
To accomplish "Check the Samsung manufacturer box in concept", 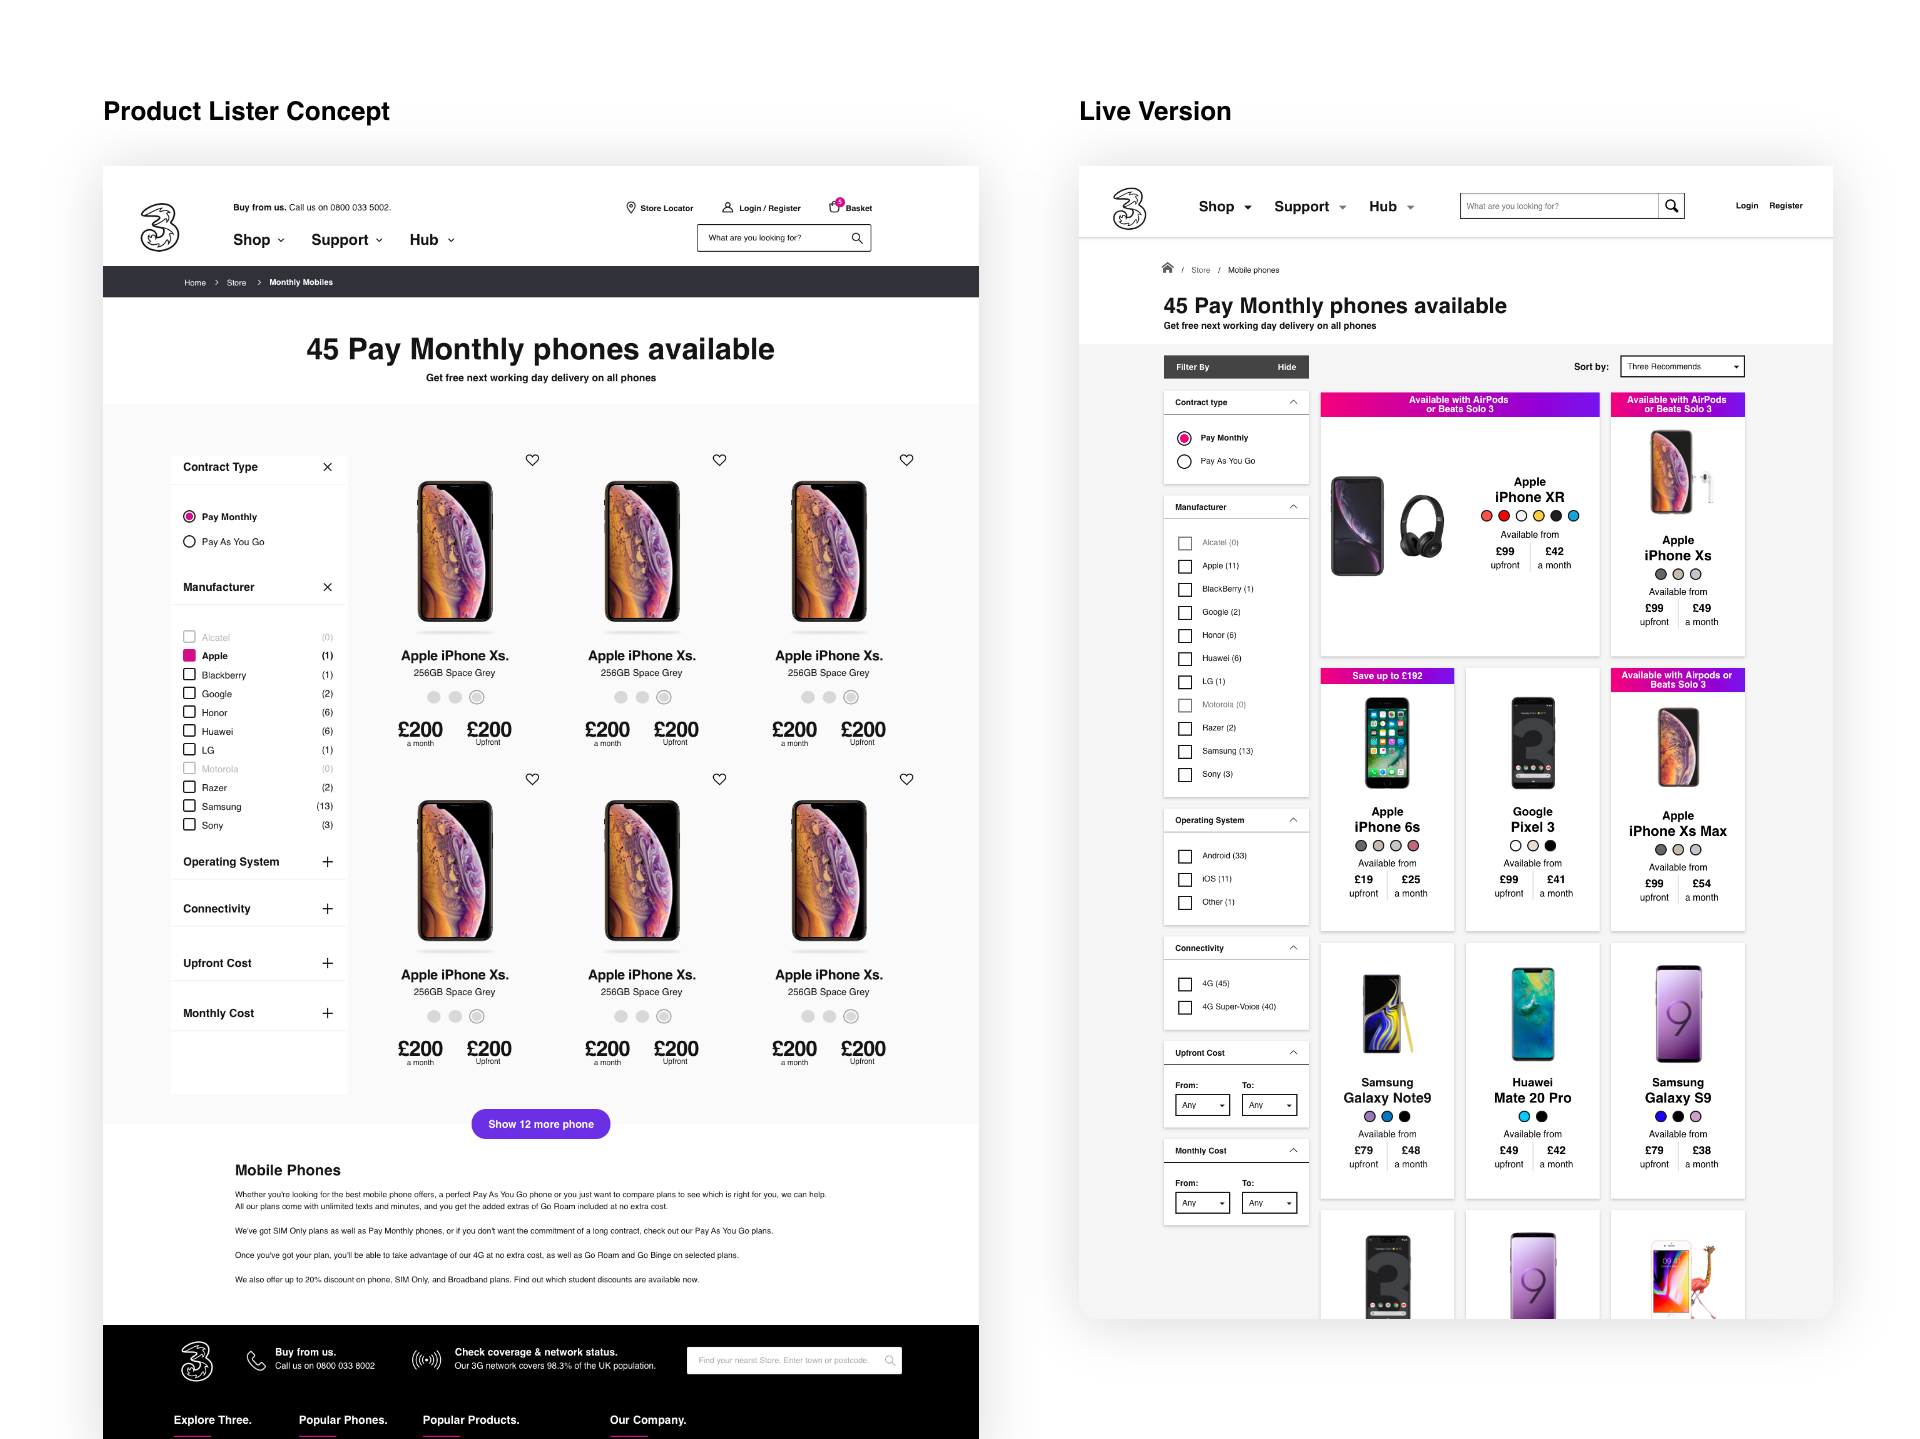I will pos(189,806).
